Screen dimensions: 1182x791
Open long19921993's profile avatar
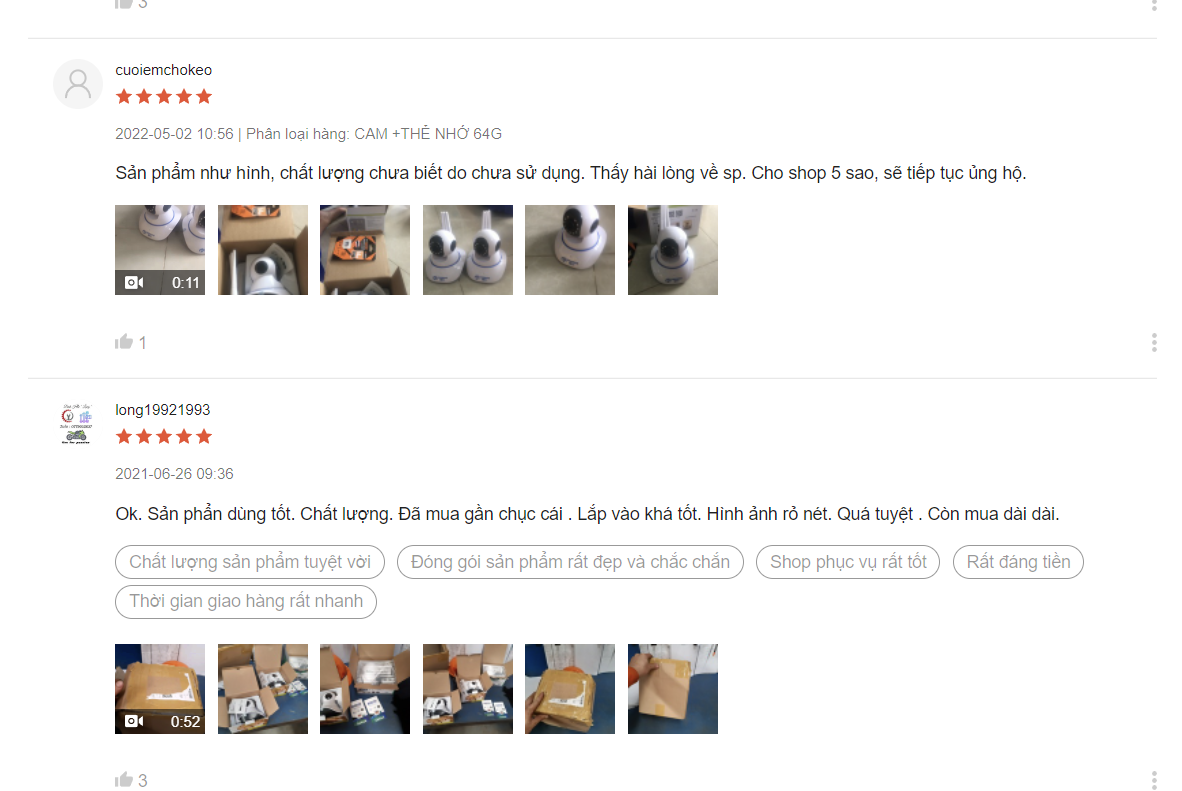[77, 424]
